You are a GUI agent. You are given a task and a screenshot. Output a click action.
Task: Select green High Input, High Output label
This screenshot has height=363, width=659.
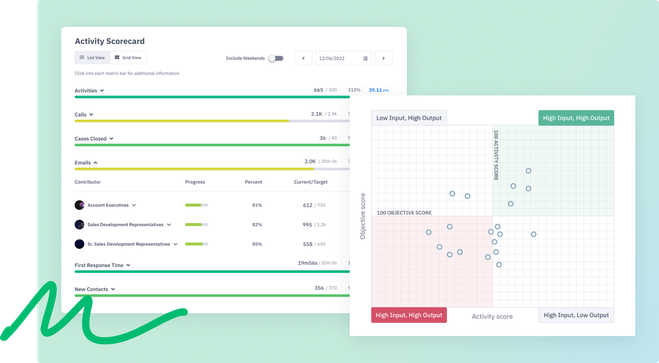click(x=576, y=118)
